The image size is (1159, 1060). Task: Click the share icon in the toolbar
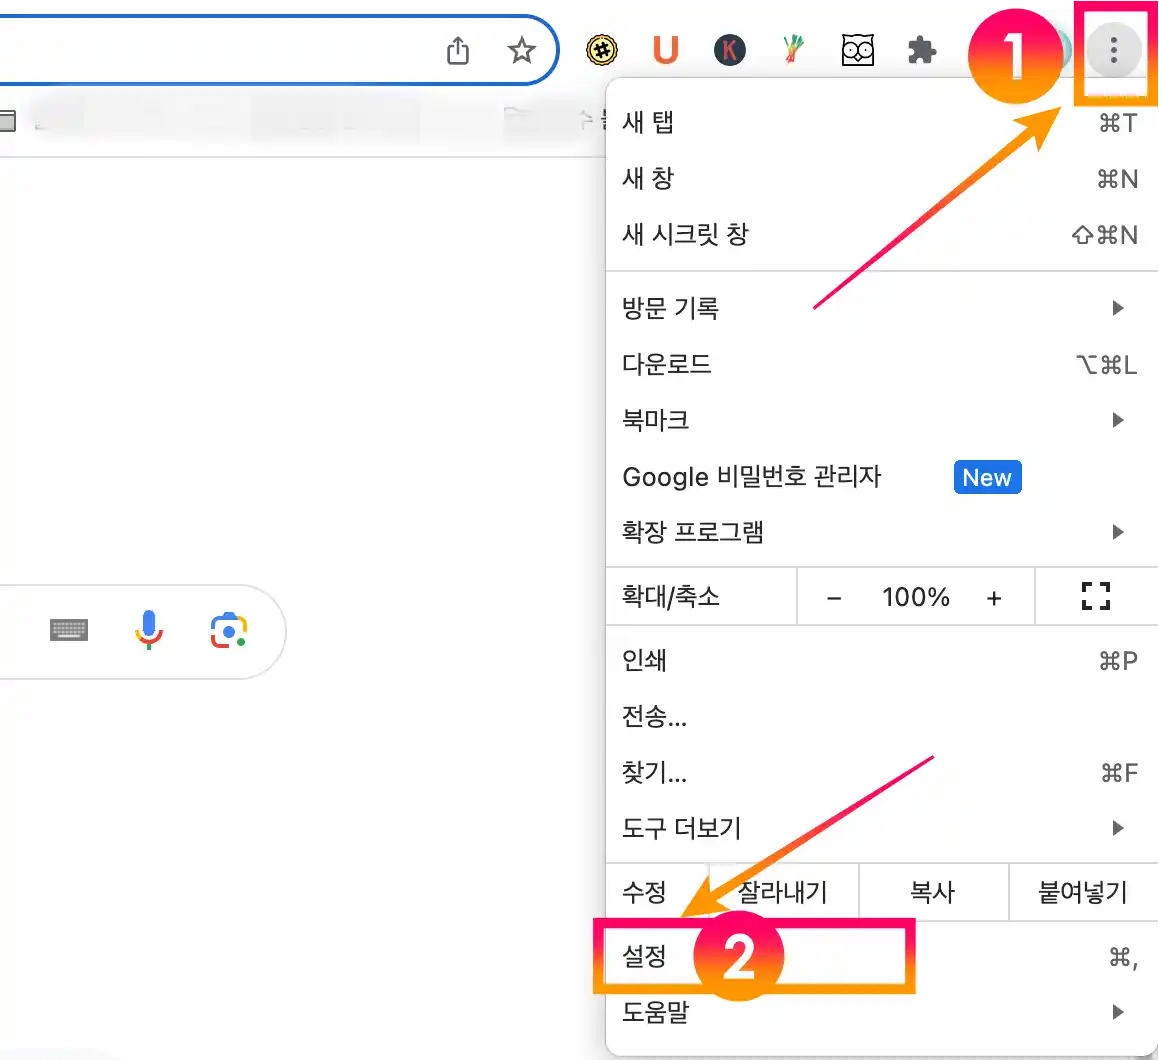point(458,50)
